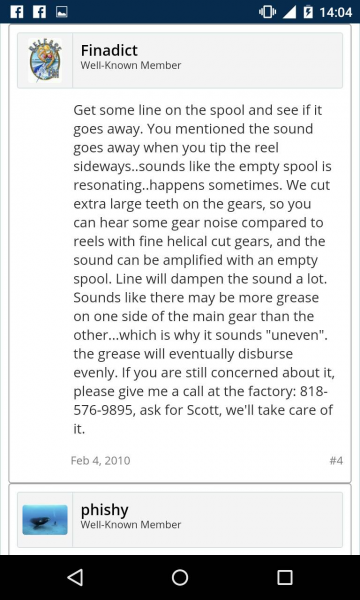The image size is (360, 600).
Task: Open the phishy username link
Action: tap(104, 510)
